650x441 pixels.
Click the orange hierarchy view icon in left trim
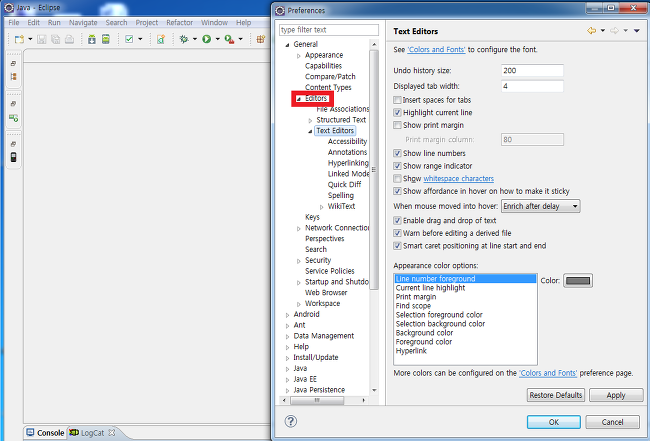14,77
